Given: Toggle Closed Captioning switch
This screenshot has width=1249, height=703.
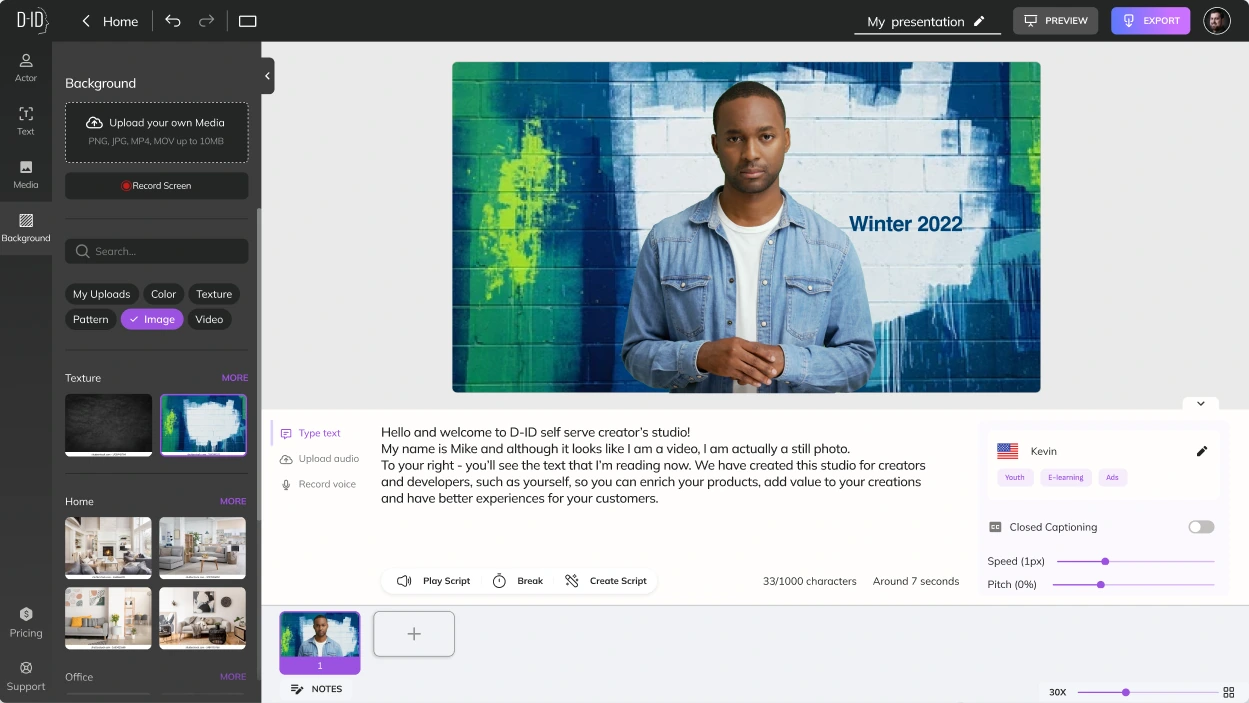Looking at the screenshot, I should coord(1201,527).
